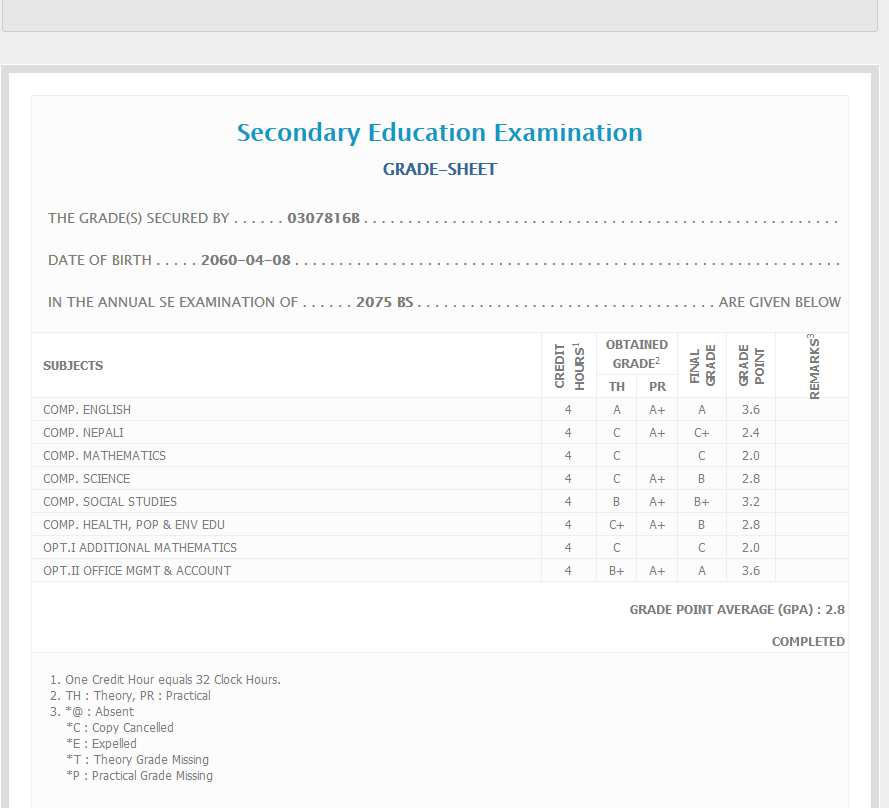Screen dimensions: 889x808
Task: Click the TH sub-column header
Action: click(617, 386)
